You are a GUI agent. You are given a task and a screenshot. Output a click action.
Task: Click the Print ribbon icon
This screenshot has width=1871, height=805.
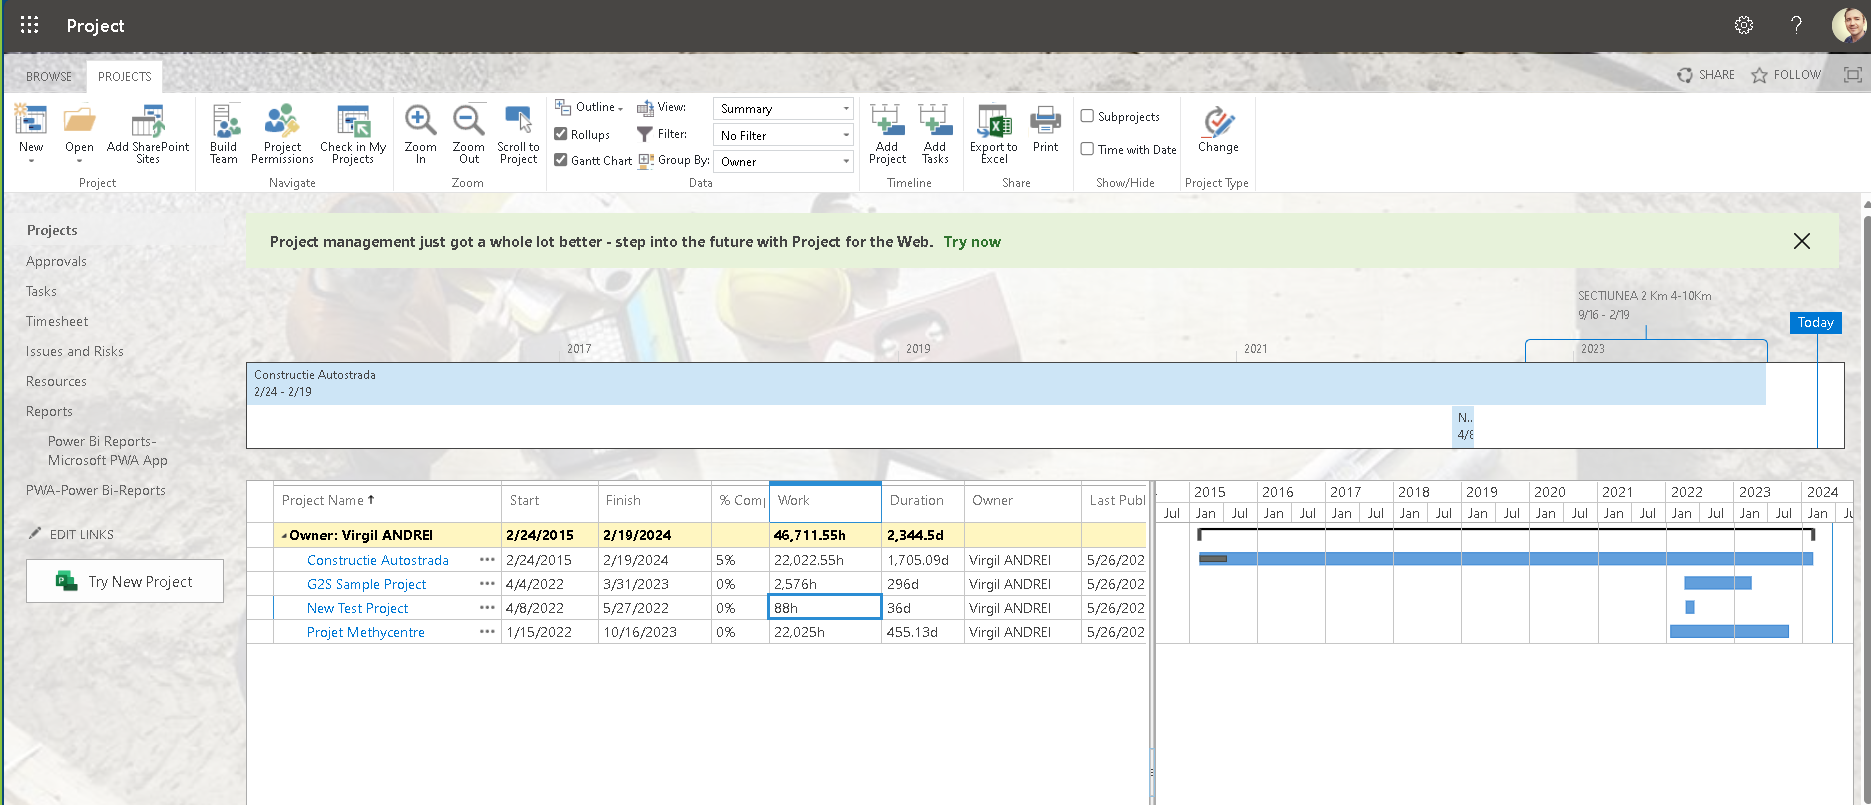[1045, 122]
